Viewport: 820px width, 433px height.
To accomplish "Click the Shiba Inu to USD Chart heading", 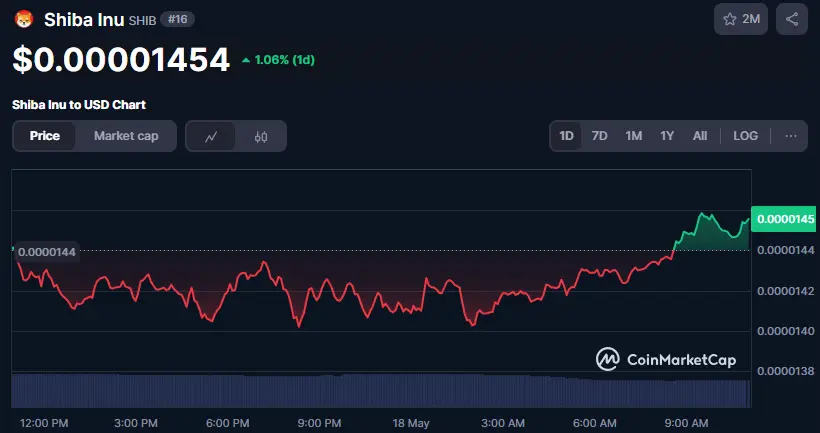I will [x=79, y=105].
